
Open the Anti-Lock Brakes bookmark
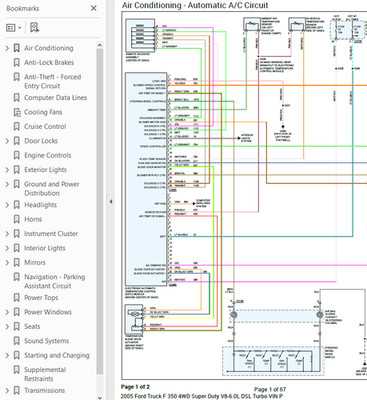coord(49,62)
